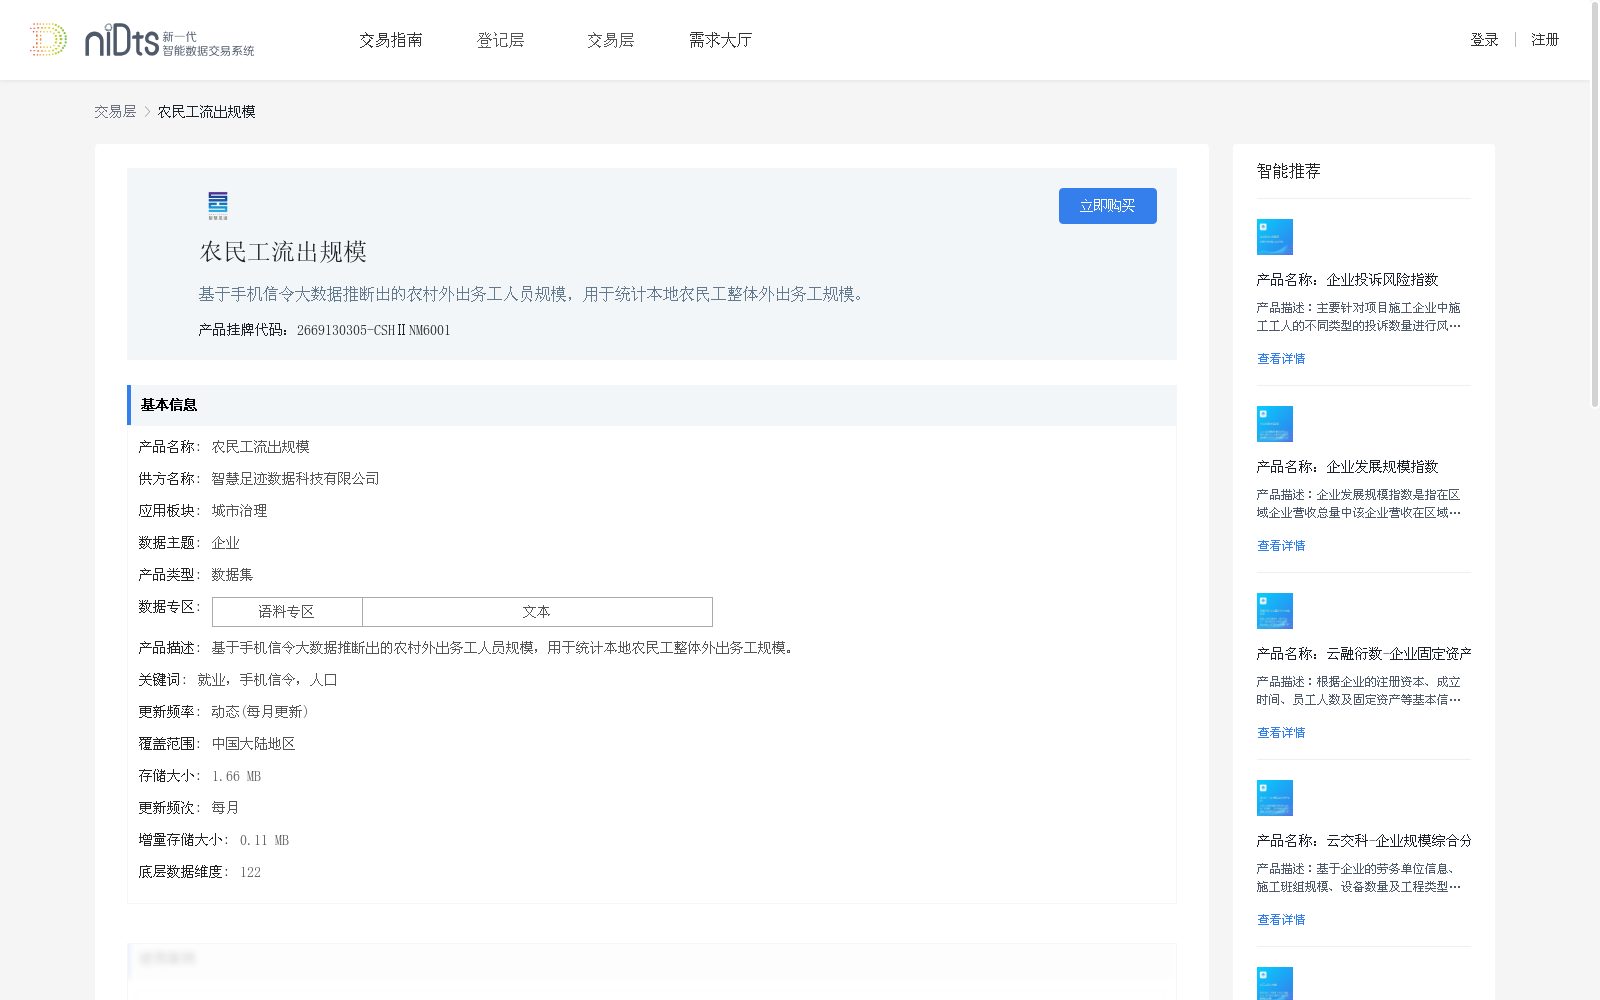Click the keywords 就业，手机信令，人口

pyautogui.click(x=267, y=680)
